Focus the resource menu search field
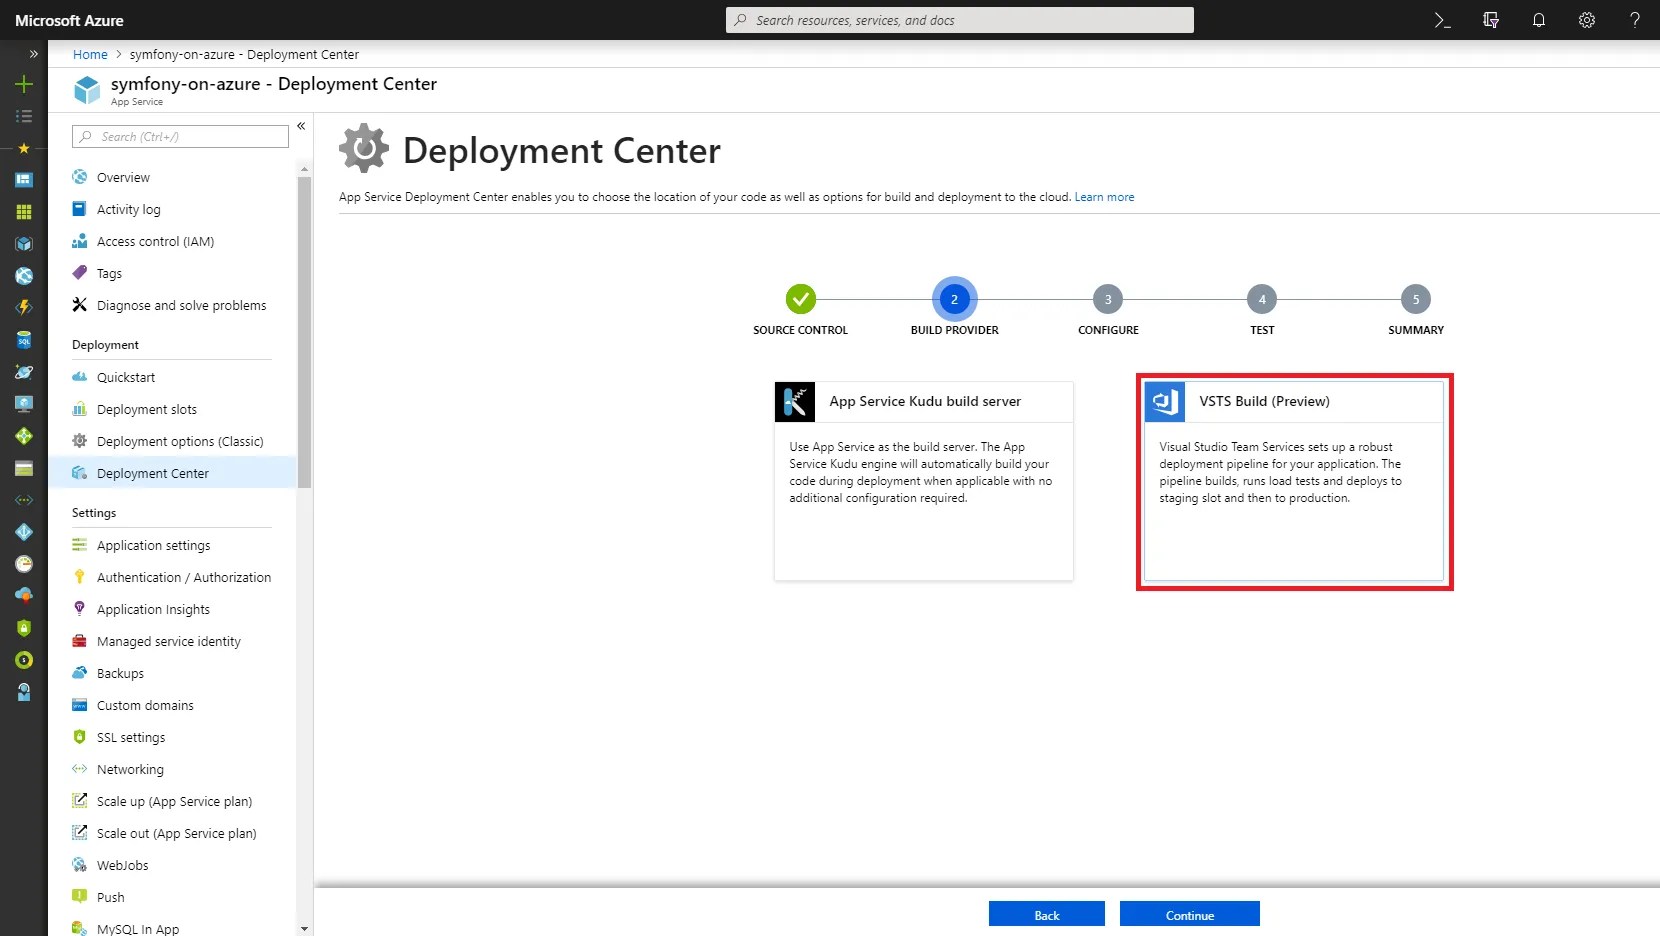 coord(180,137)
